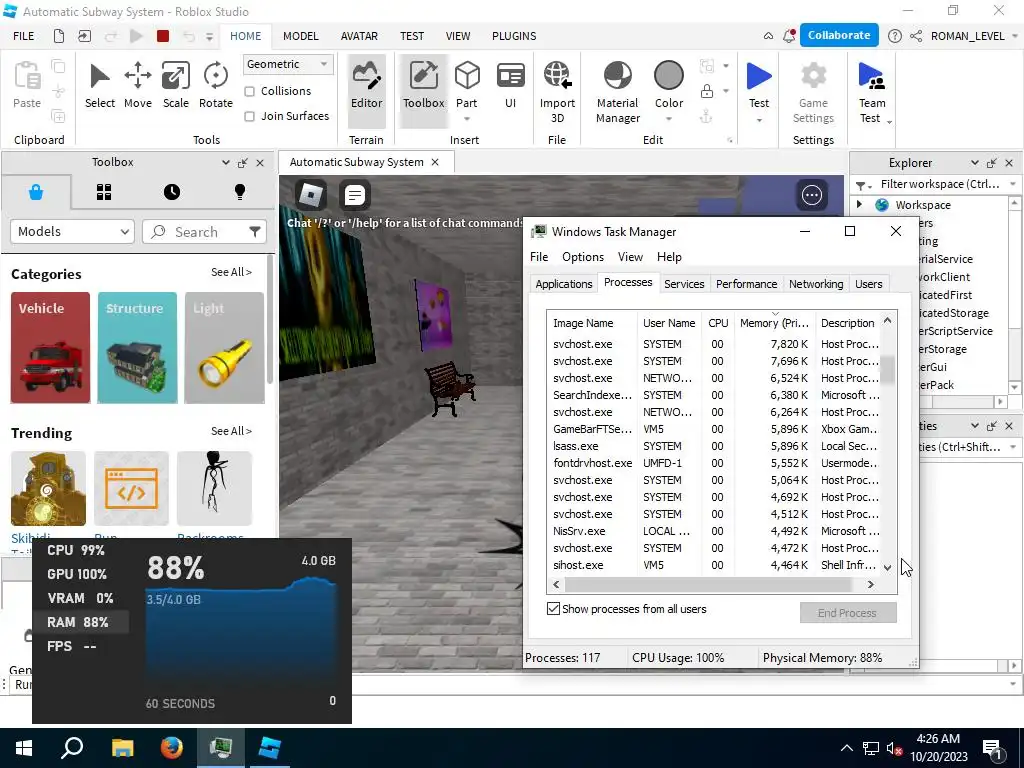Activate the Move tool
Image resolution: width=1024 pixels, height=768 pixels.
[138, 85]
